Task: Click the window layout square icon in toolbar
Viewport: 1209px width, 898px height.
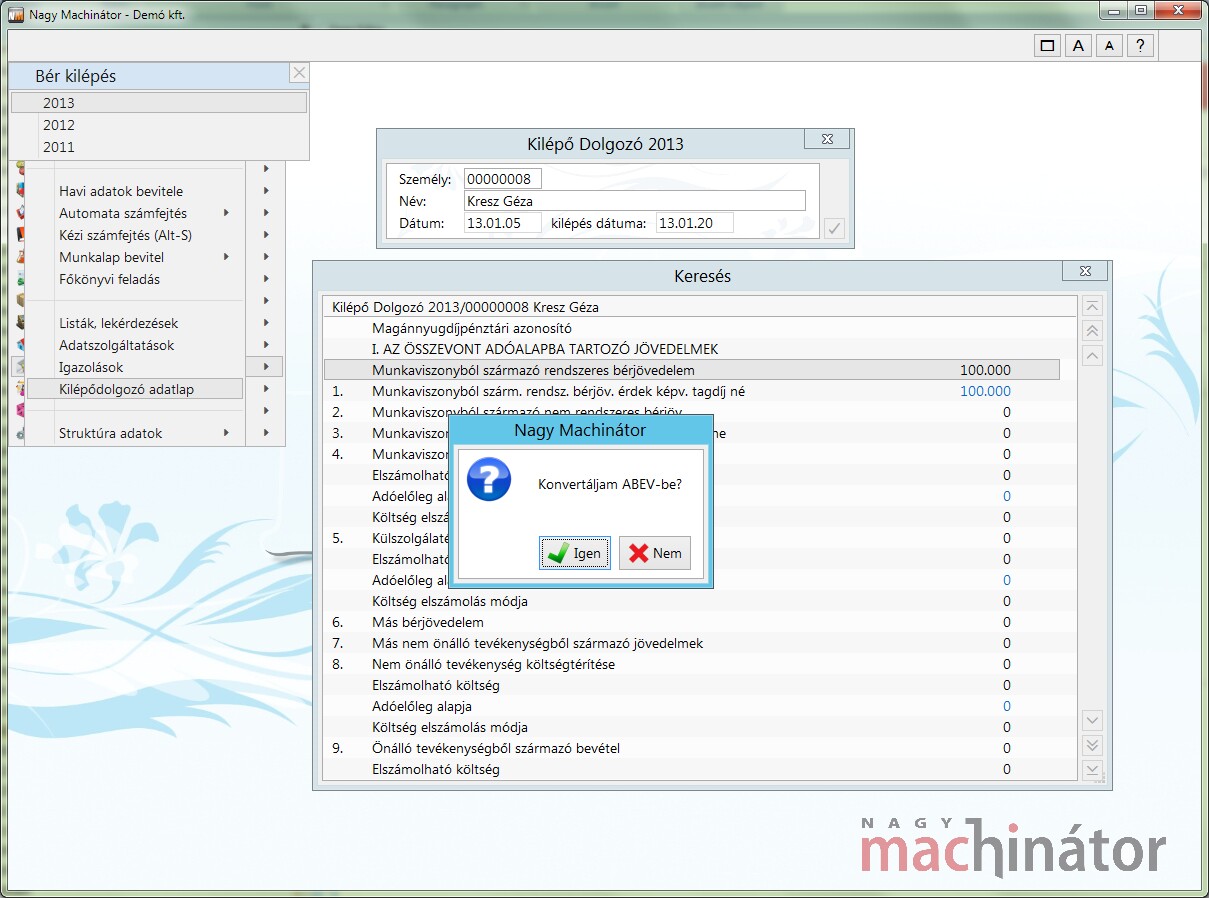Action: [x=1047, y=45]
